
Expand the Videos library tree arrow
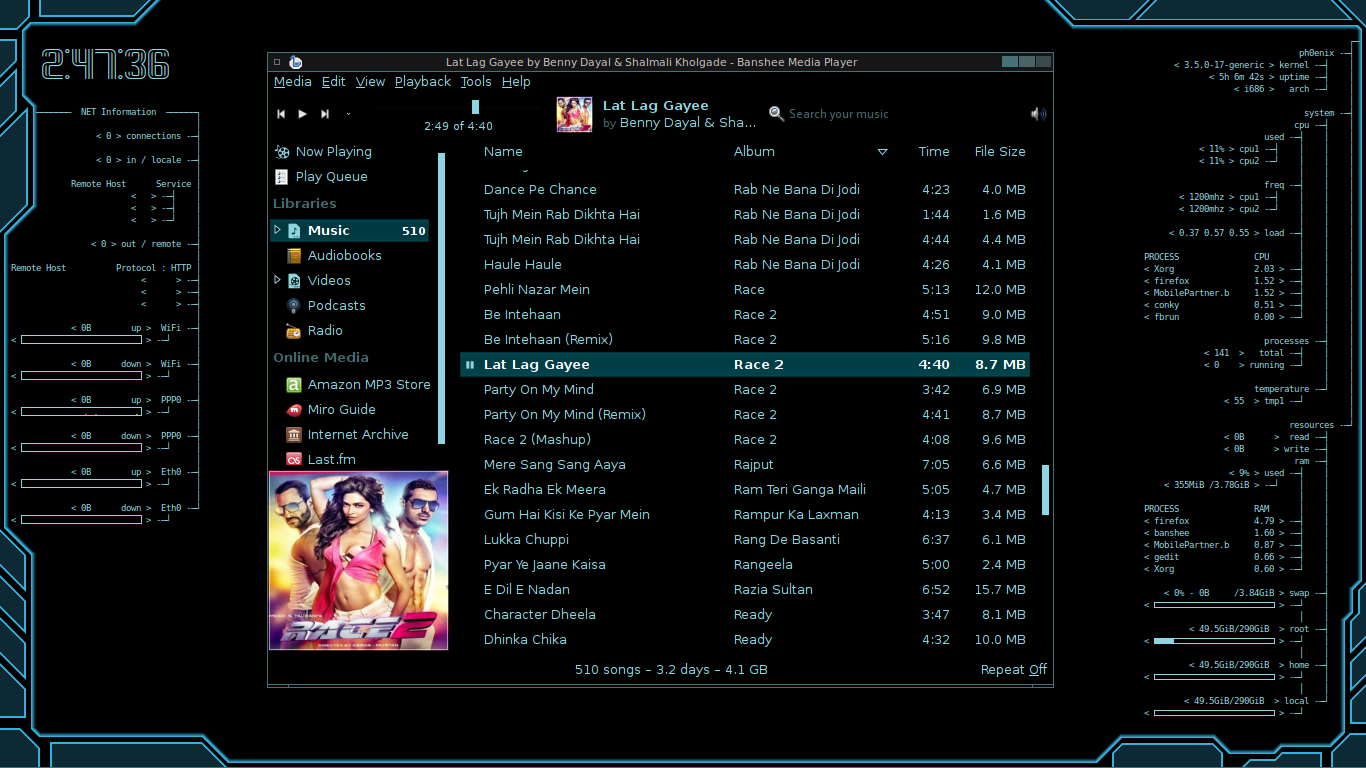[278, 280]
